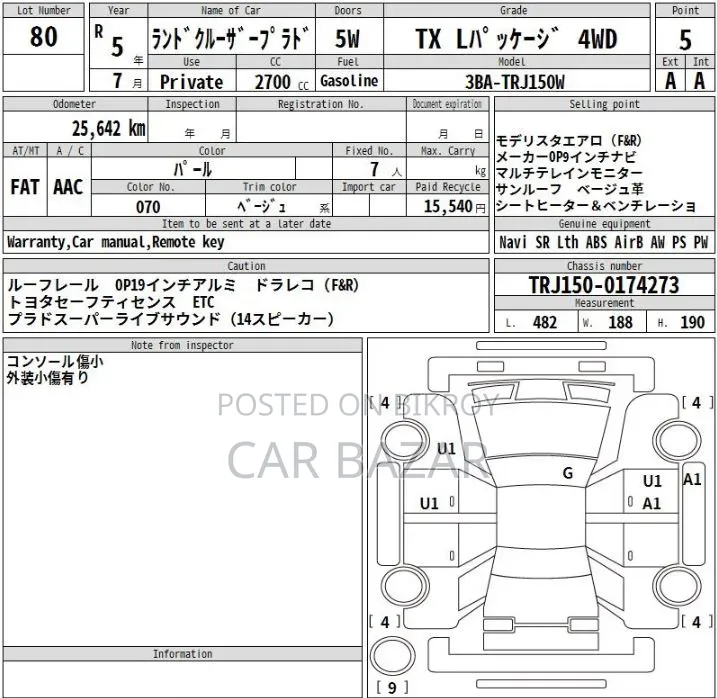This screenshot has width=717, height=698.
Task: Click the grade text TX L package 4WD
Action: (x=516, y=39)
